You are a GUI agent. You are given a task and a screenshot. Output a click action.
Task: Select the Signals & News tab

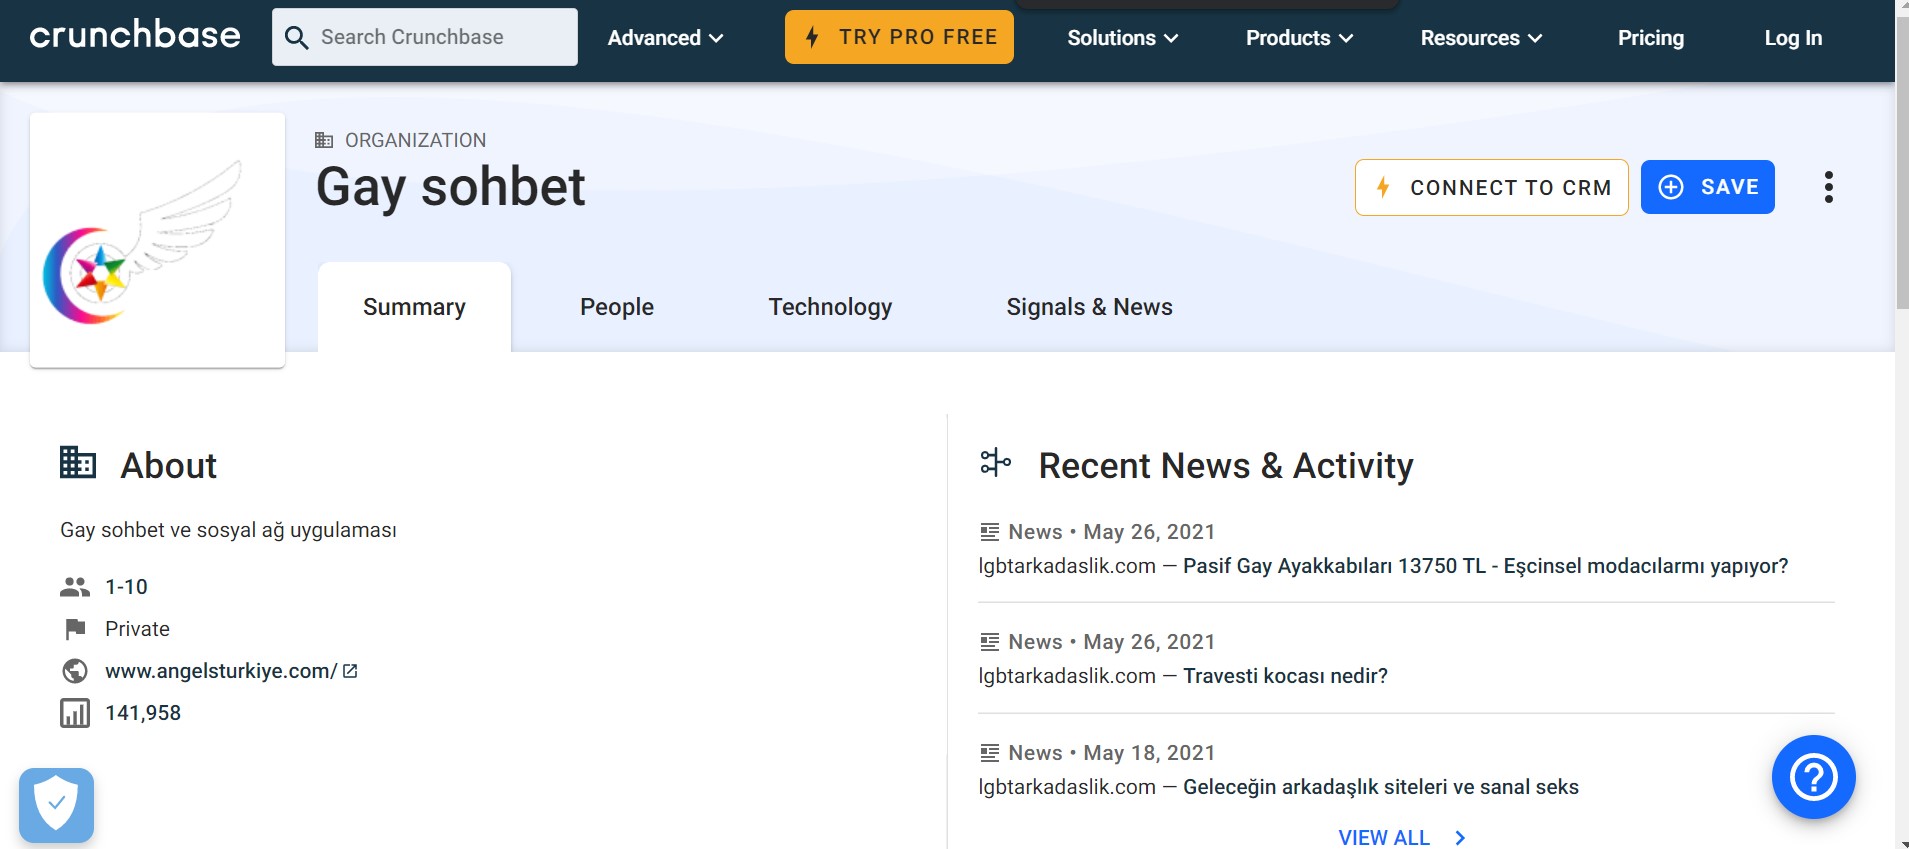[x=1089, y=307]
